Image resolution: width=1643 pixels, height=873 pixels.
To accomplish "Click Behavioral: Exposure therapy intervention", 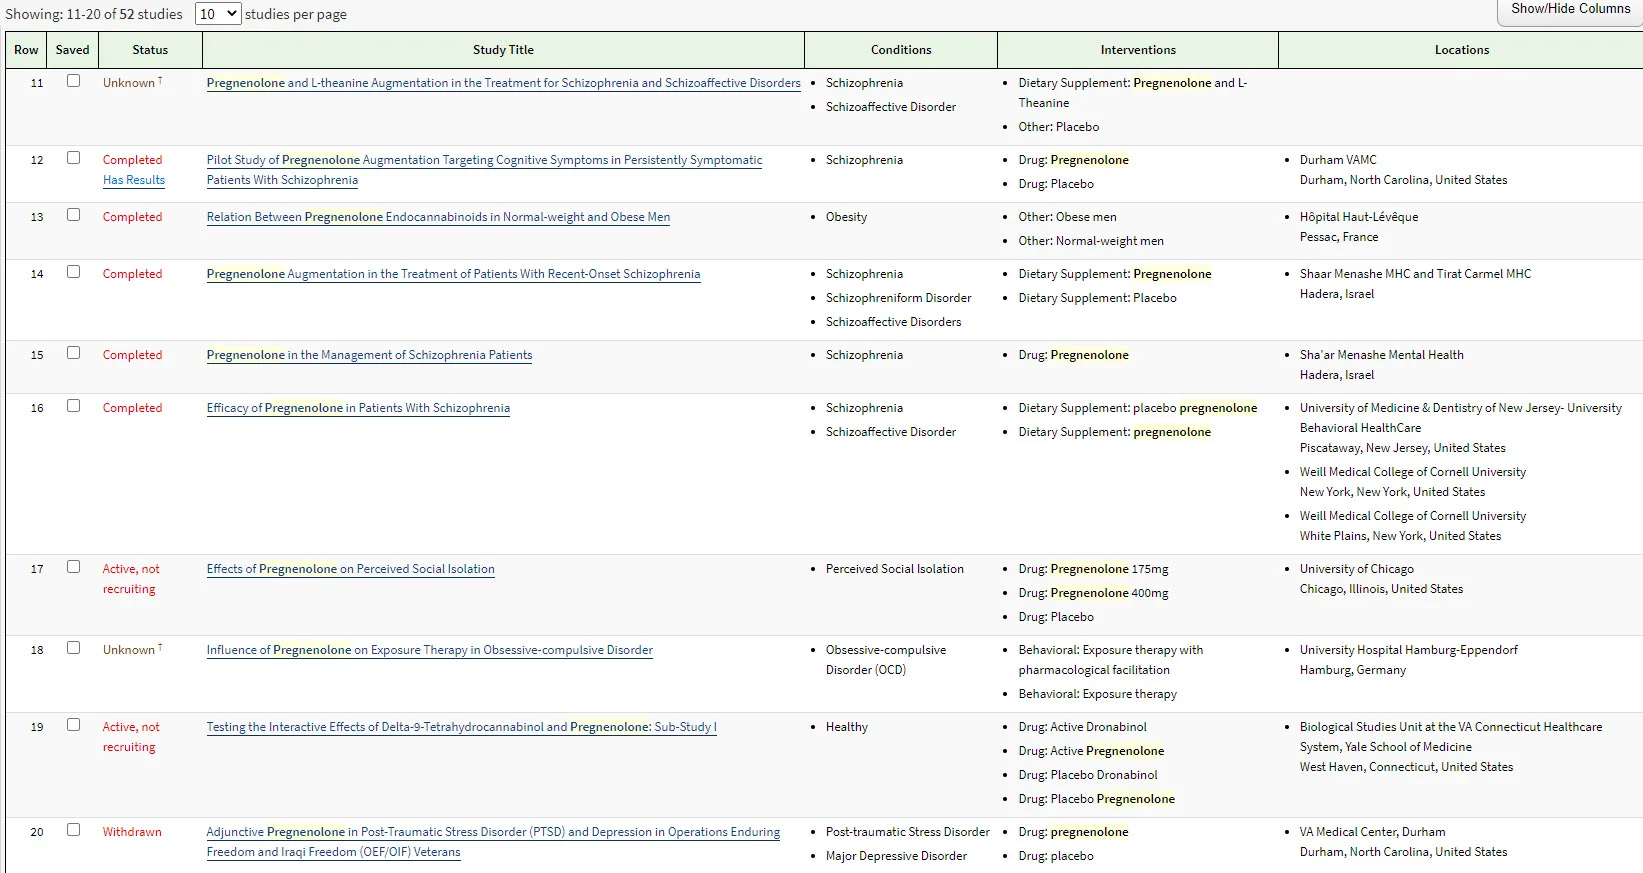I will [x=1098, y=694].
